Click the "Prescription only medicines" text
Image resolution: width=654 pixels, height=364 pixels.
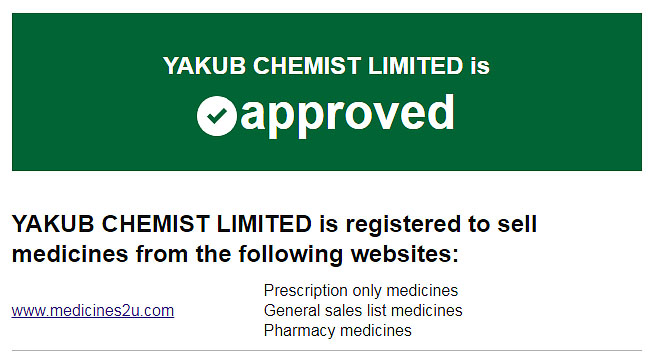[361, 291]
